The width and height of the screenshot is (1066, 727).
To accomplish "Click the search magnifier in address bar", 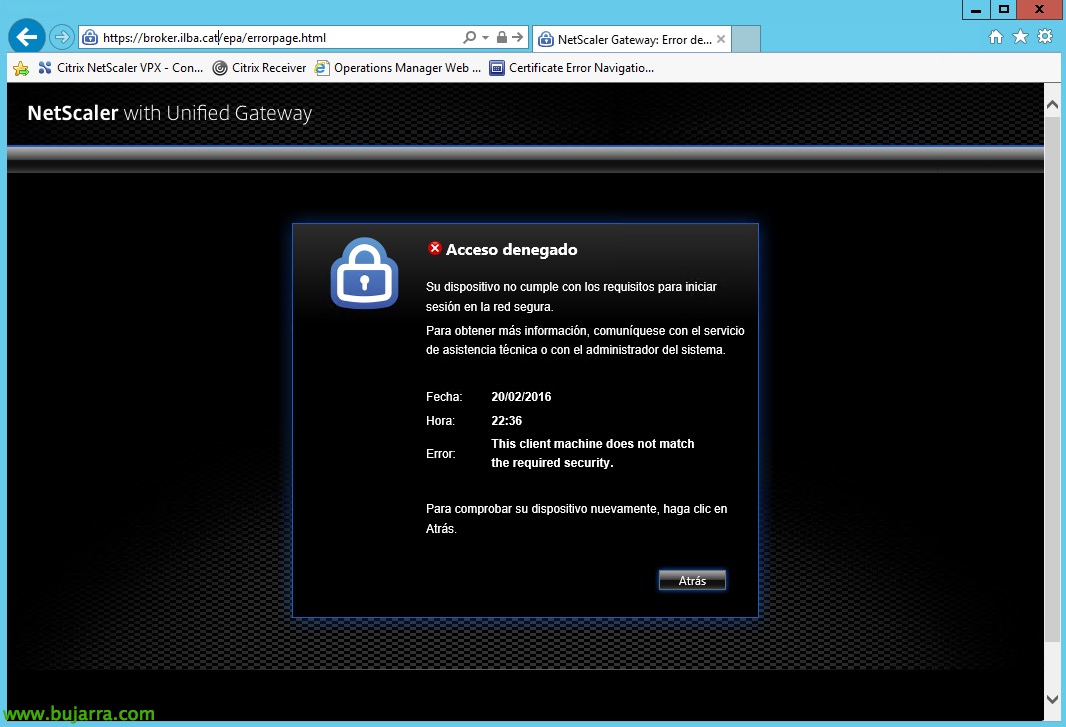I will pos(469,37).
